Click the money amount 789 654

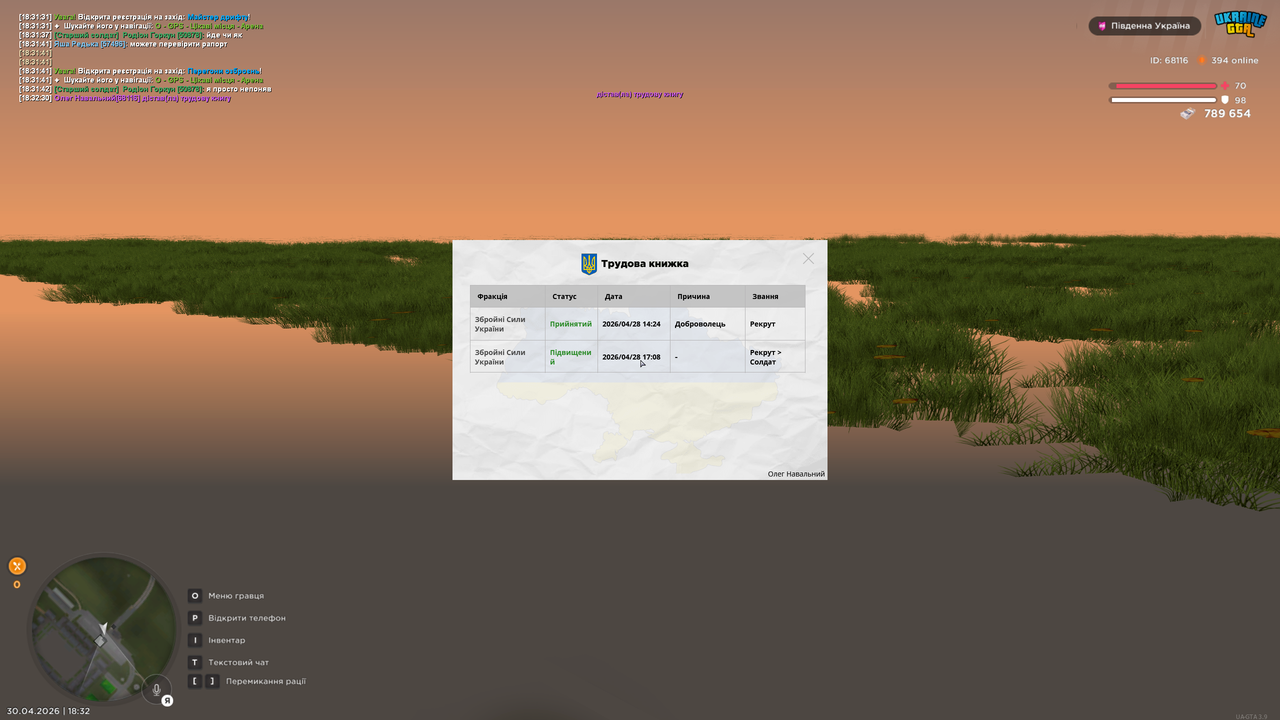coord(1227,114)
